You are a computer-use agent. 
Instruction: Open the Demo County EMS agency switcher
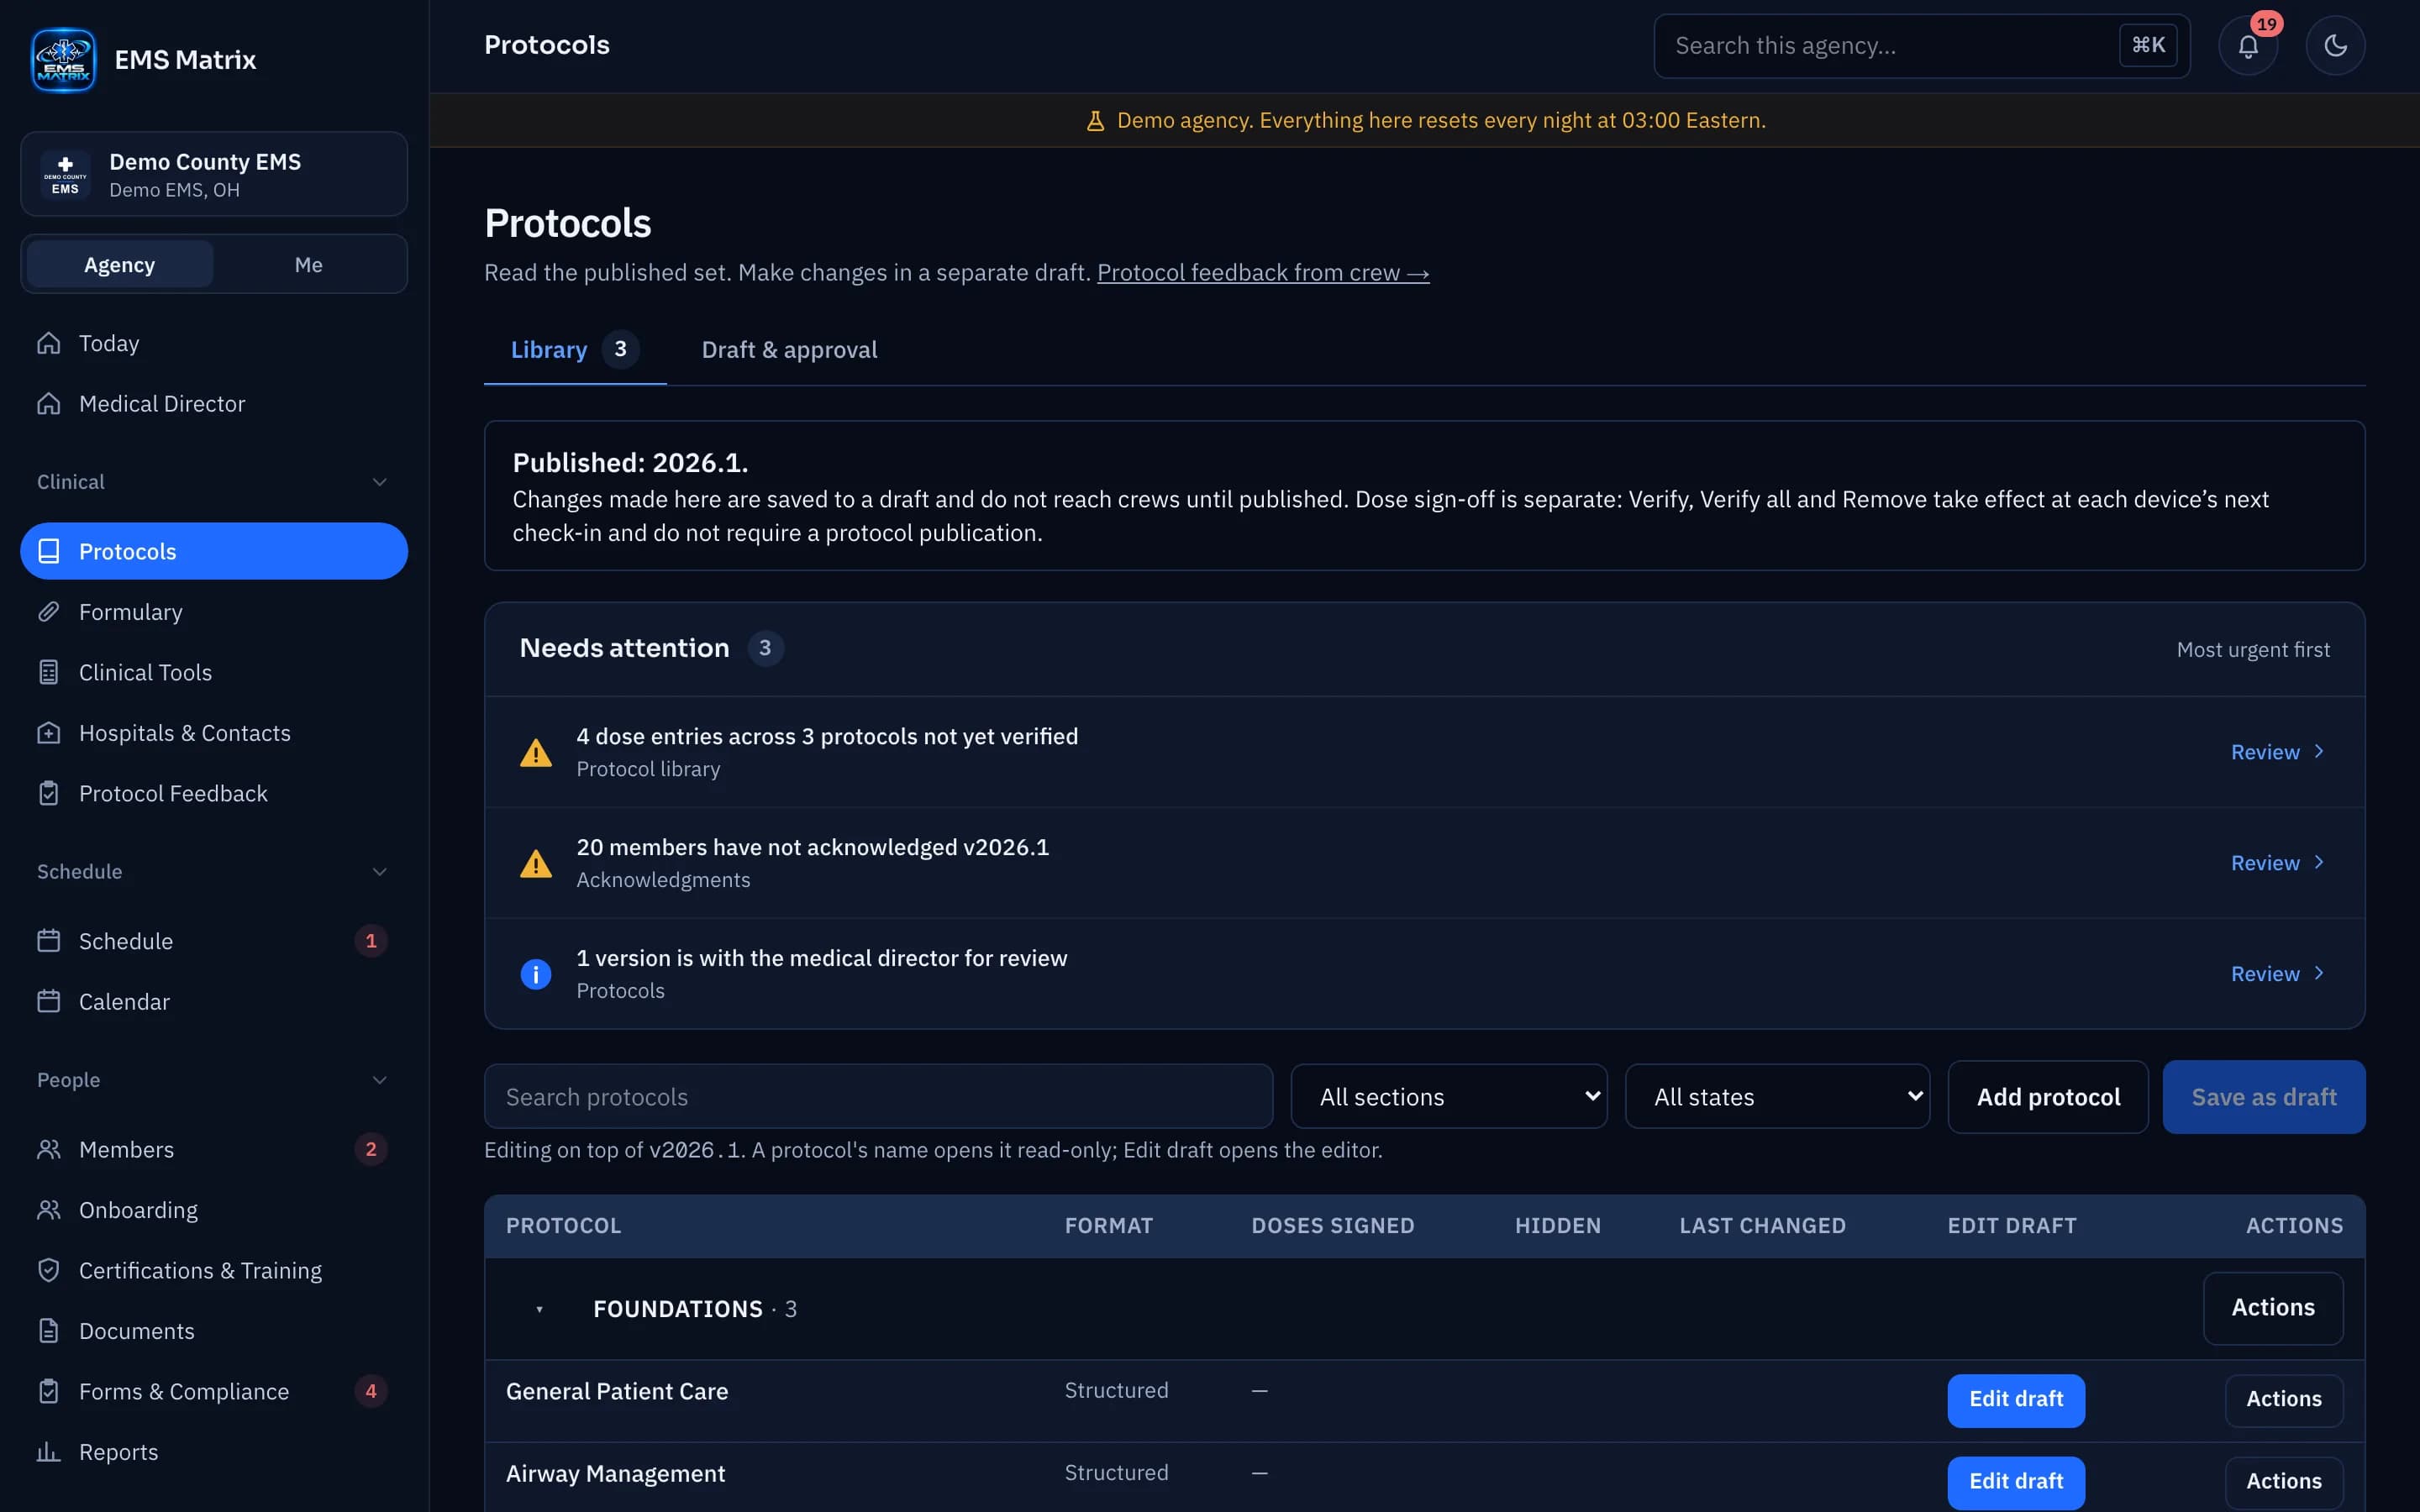pos(214,174)
